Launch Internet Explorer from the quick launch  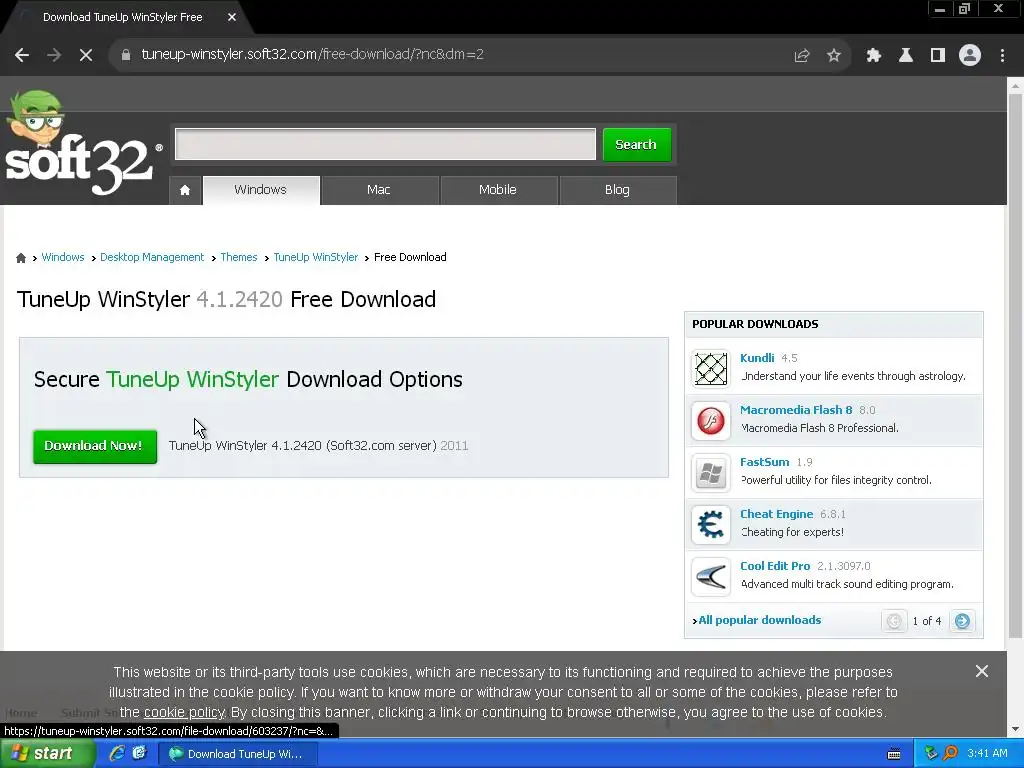pyautogui.click(x=117, y=754)
